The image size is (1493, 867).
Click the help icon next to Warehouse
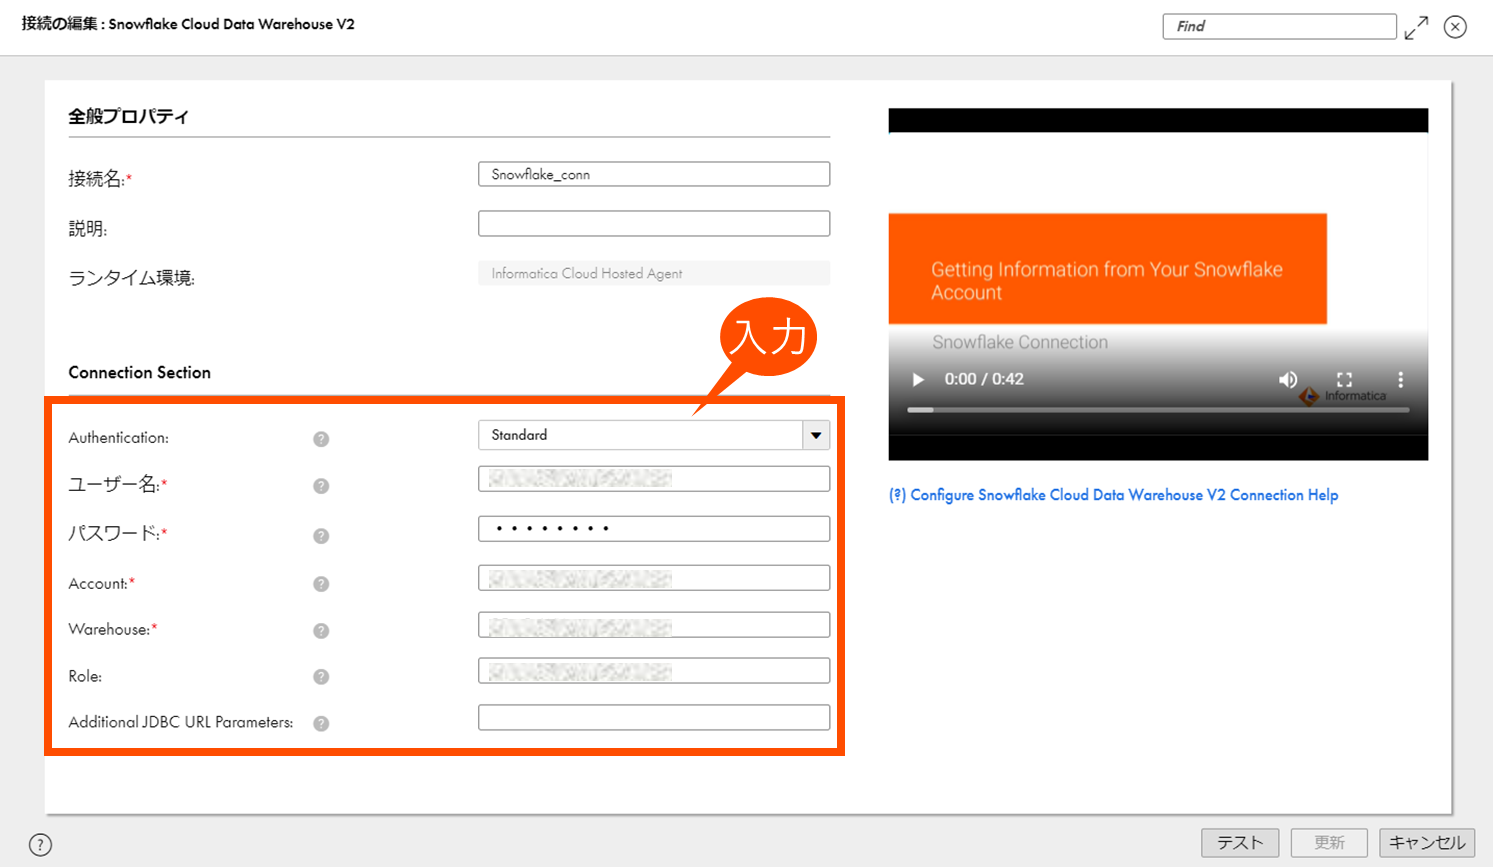click(x=321, y=631)
